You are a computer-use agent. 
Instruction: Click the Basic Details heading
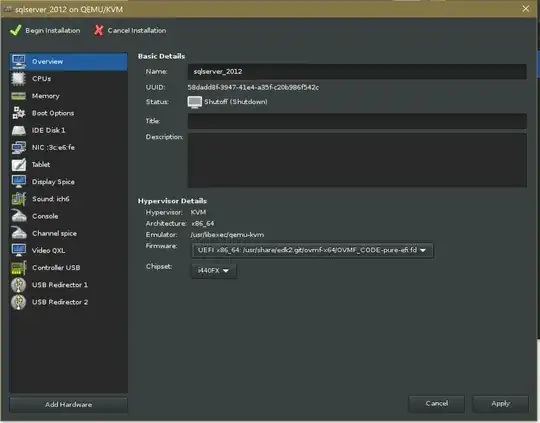(162, 56)
